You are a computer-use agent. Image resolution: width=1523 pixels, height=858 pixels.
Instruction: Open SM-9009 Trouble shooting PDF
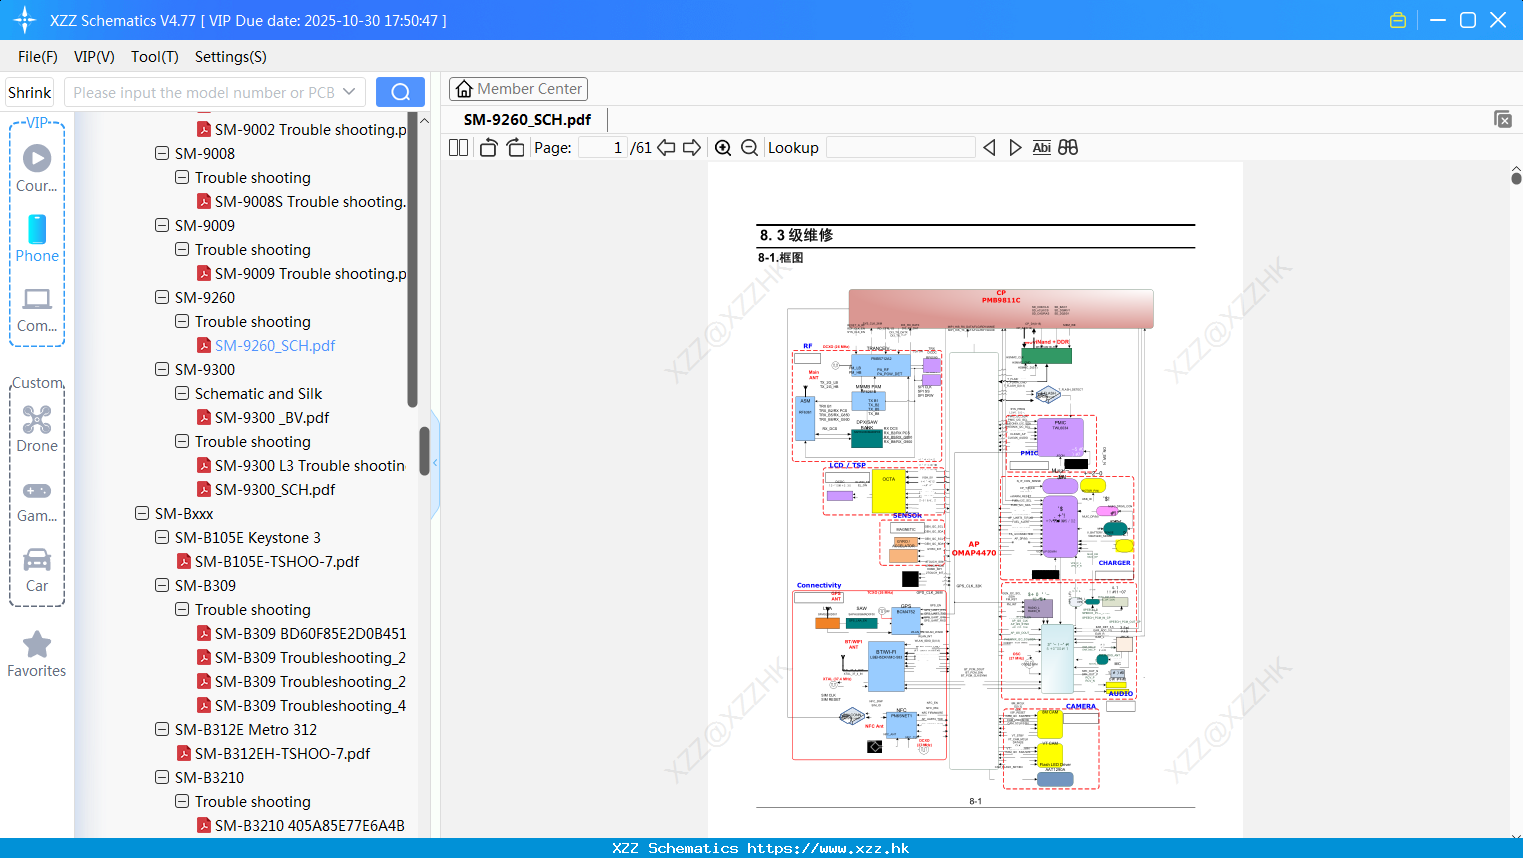point(311,273)
